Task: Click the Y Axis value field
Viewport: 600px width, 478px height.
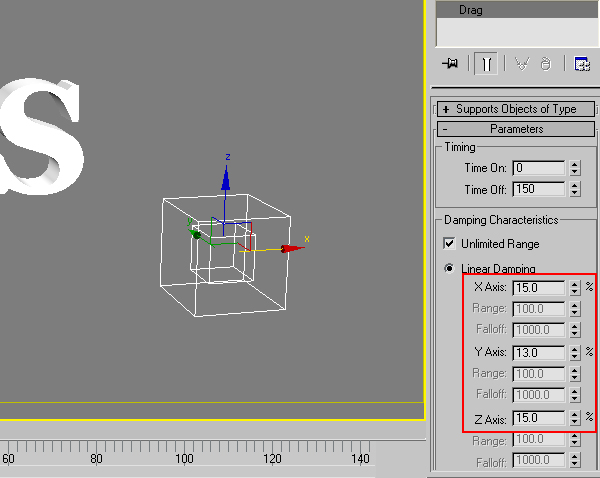Action: click(538, 352)
